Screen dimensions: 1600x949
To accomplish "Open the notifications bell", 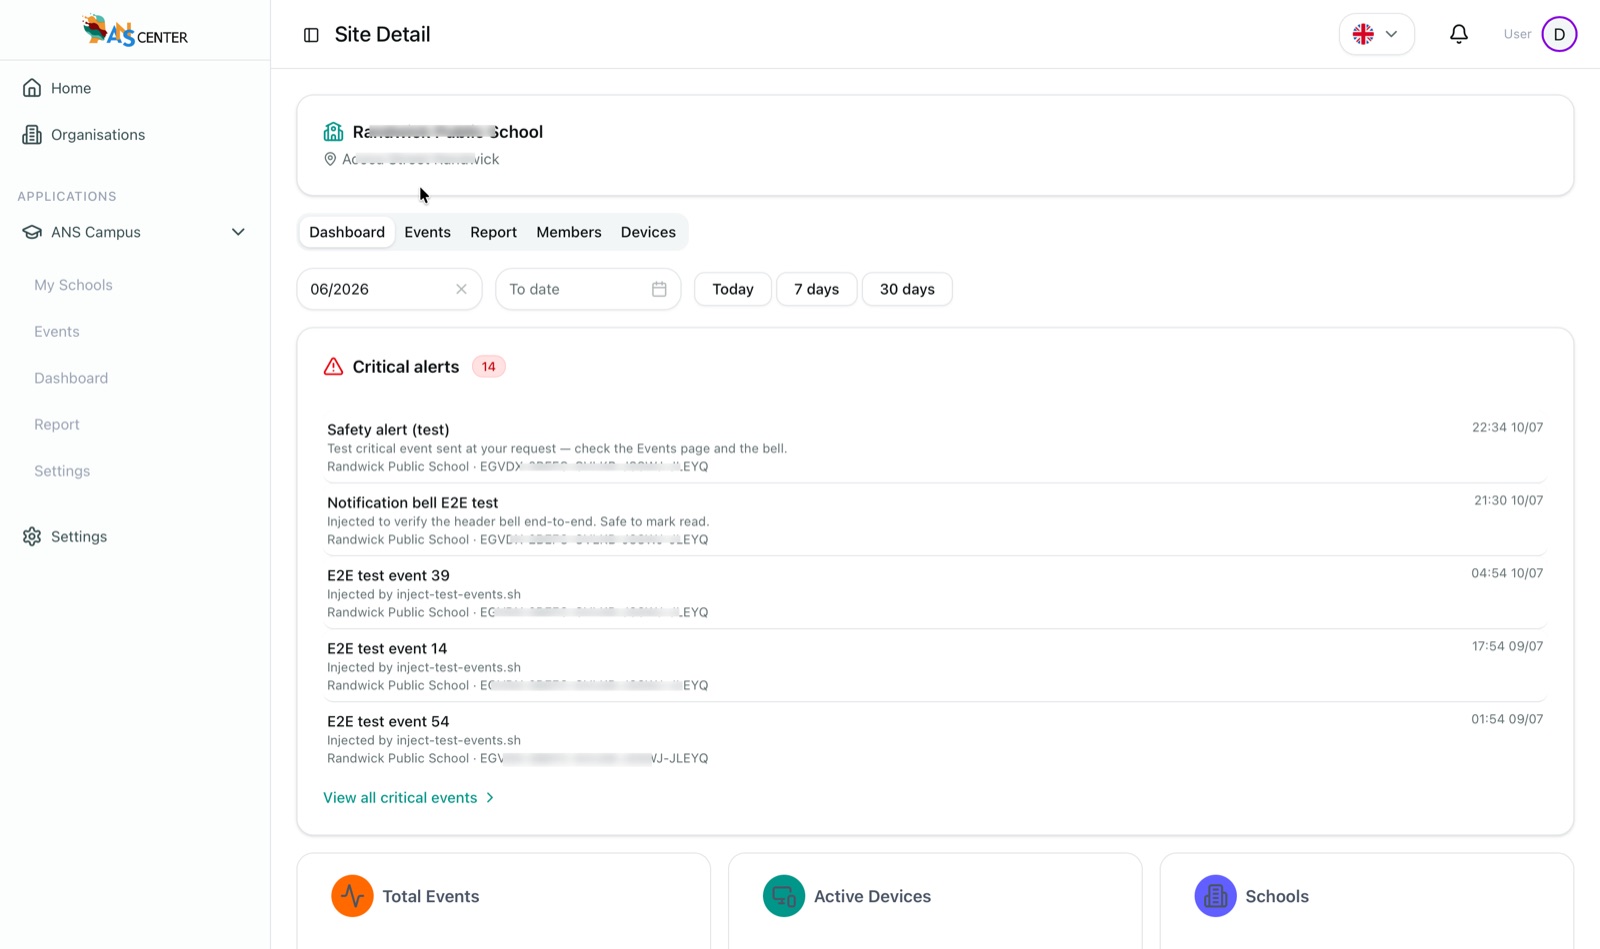I will coord(1459,35).
